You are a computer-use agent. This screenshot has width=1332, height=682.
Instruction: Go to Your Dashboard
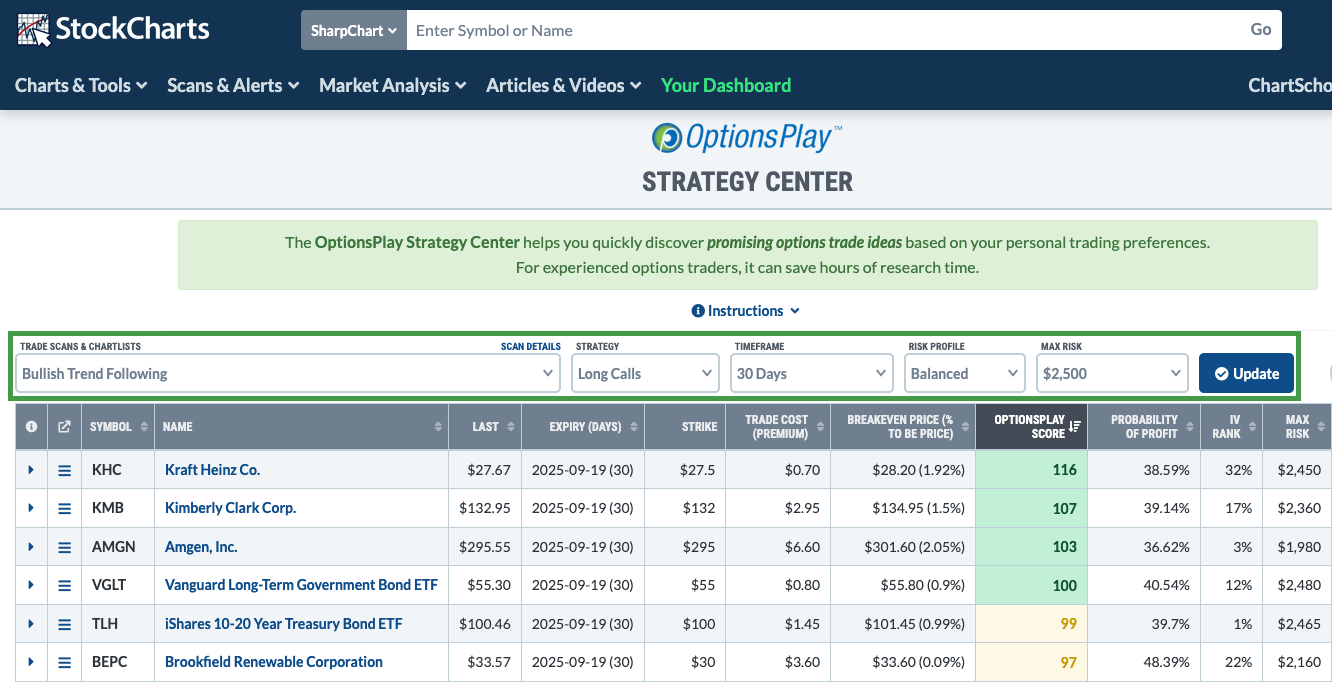pyautogui.click(x=726, y=86)
